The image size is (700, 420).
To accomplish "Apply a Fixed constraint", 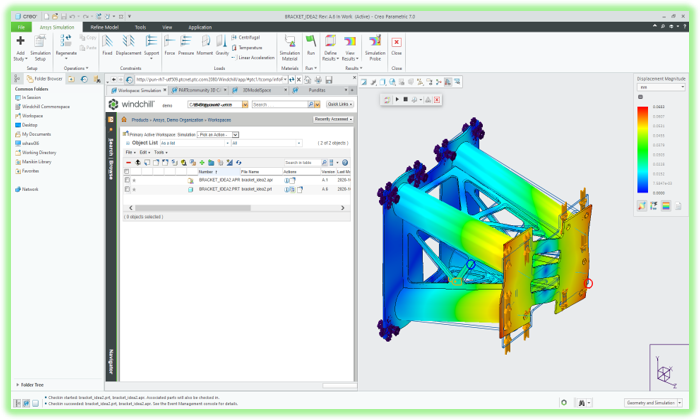I will pyautogui.click(x=107, y=45).
